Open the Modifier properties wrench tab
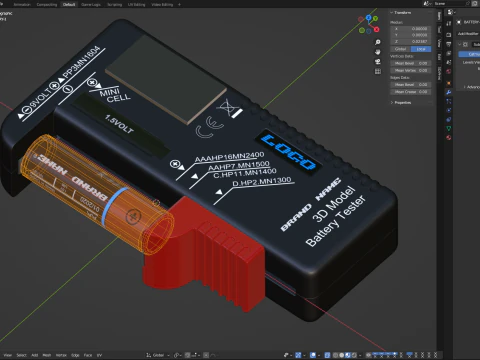 pyautogui.click(x=449, y=92)
